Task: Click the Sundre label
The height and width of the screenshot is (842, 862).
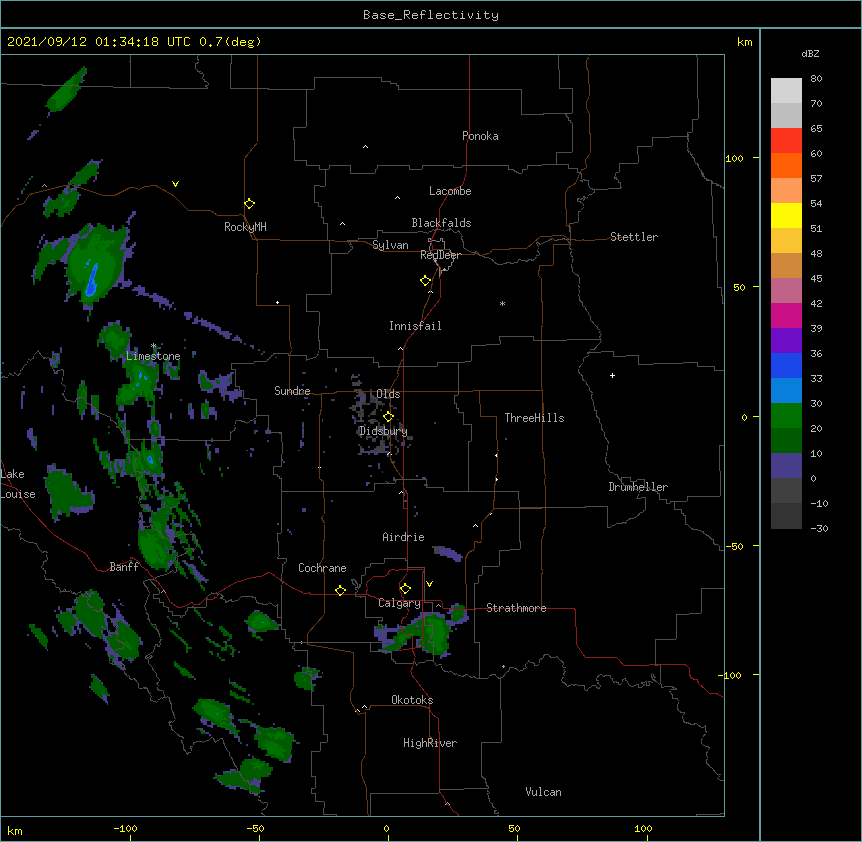Action: (292, 391)
